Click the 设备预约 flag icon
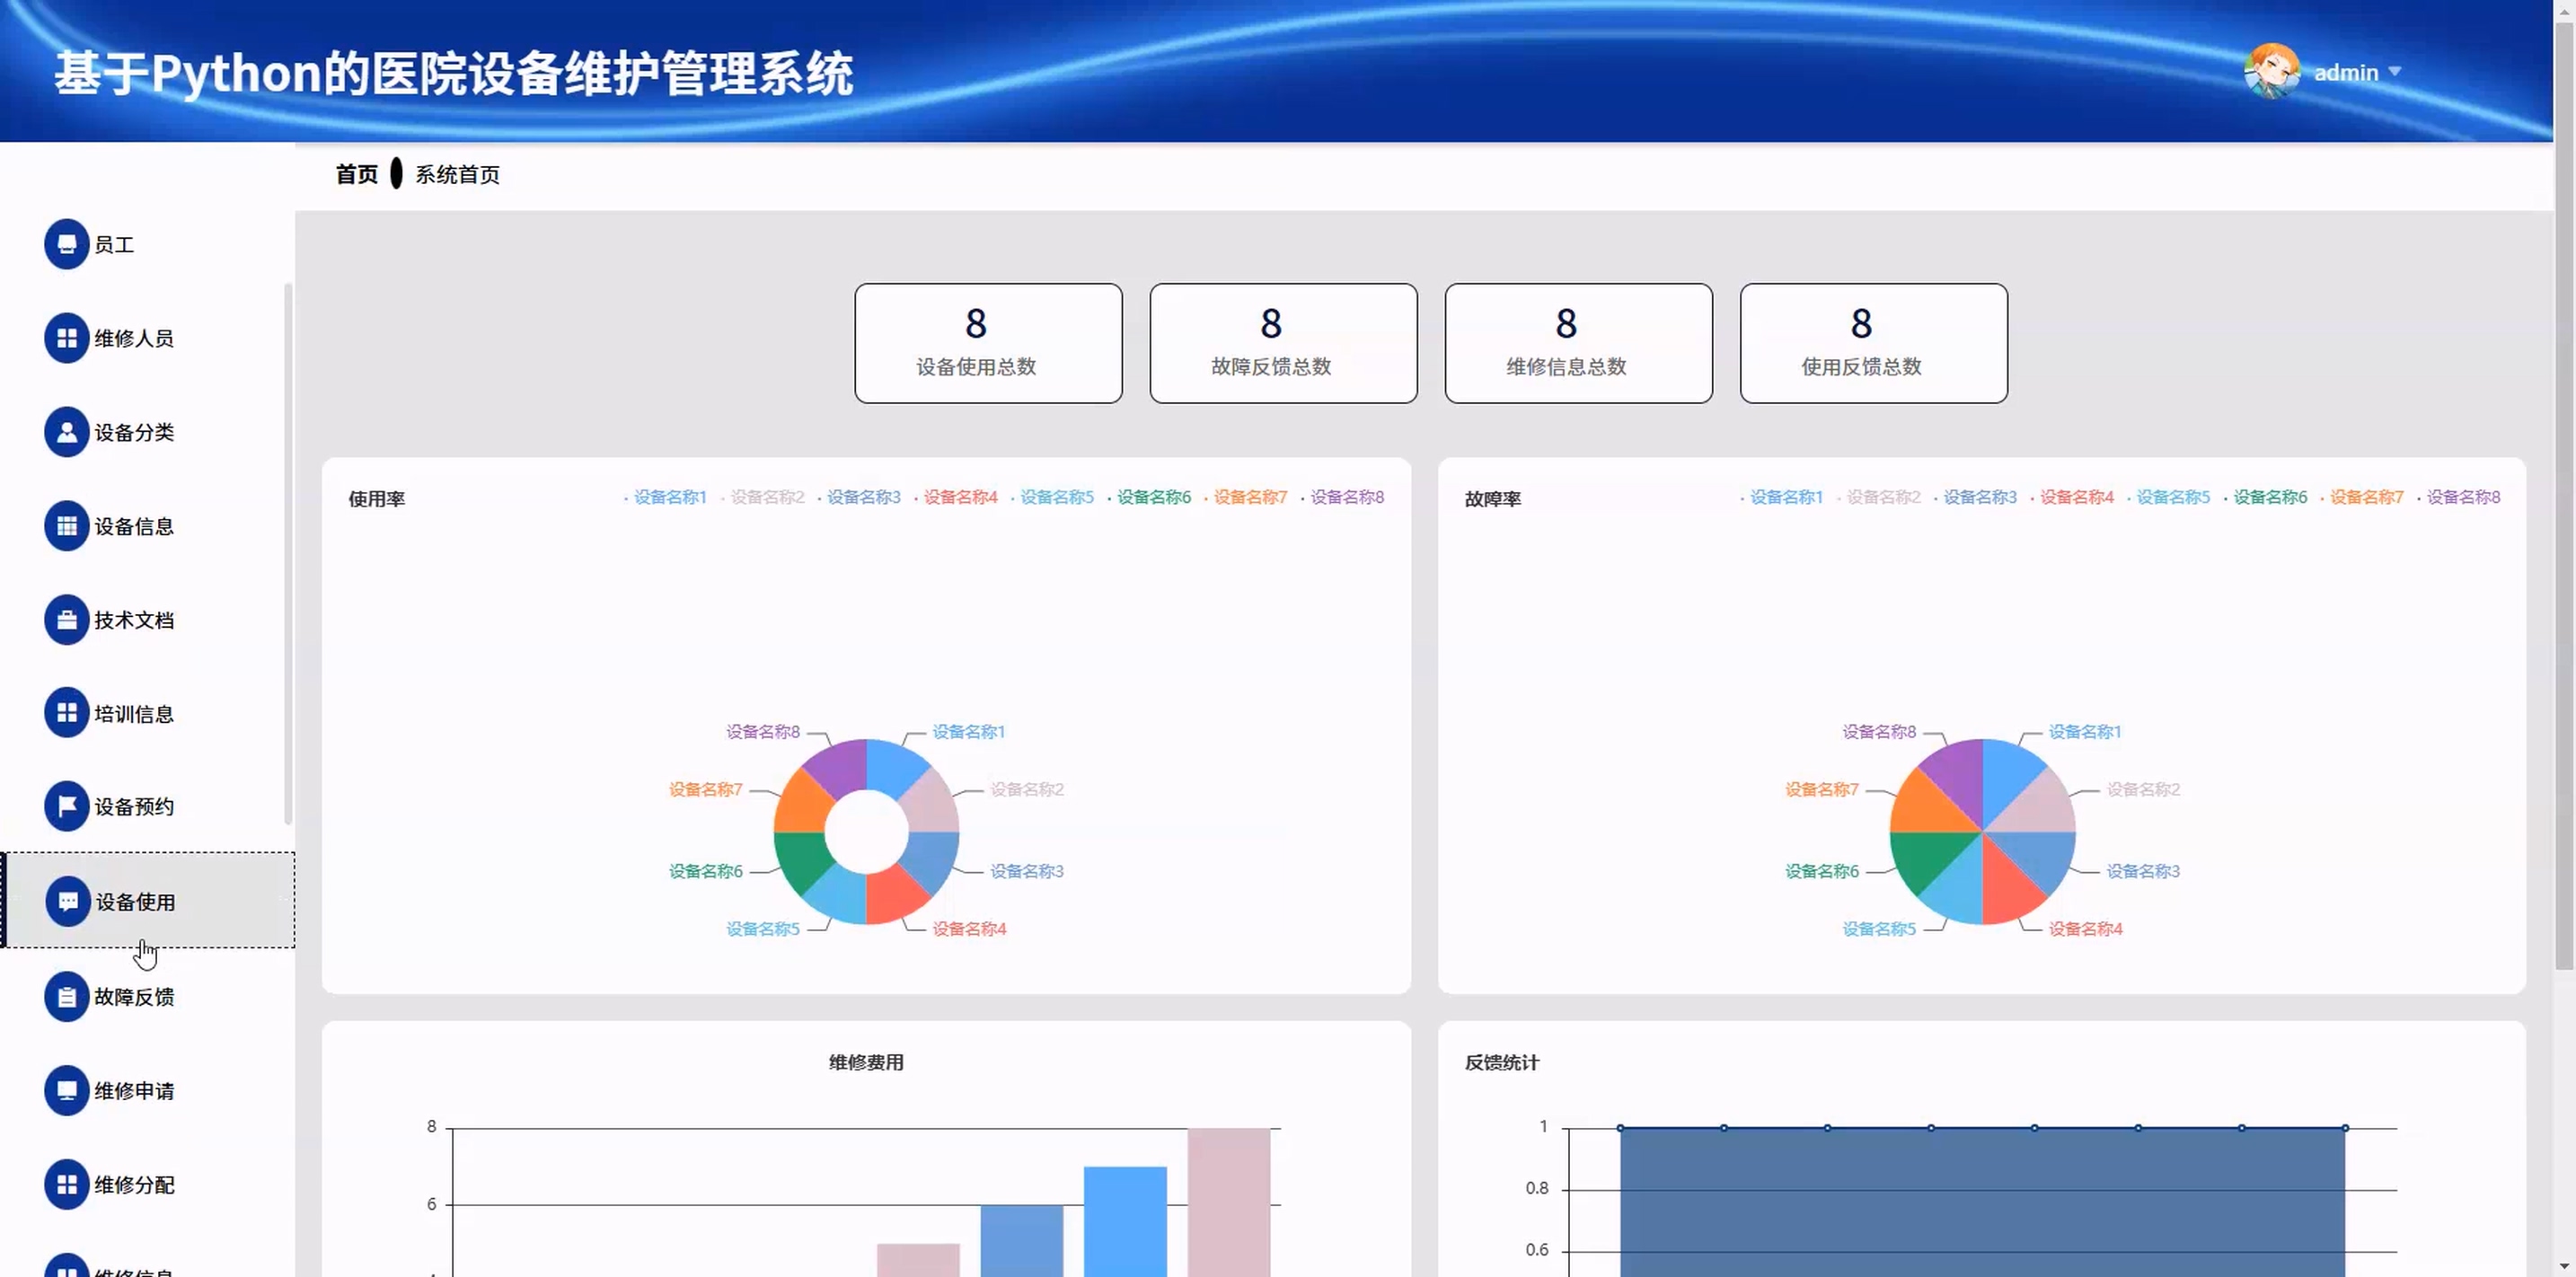 66,806
